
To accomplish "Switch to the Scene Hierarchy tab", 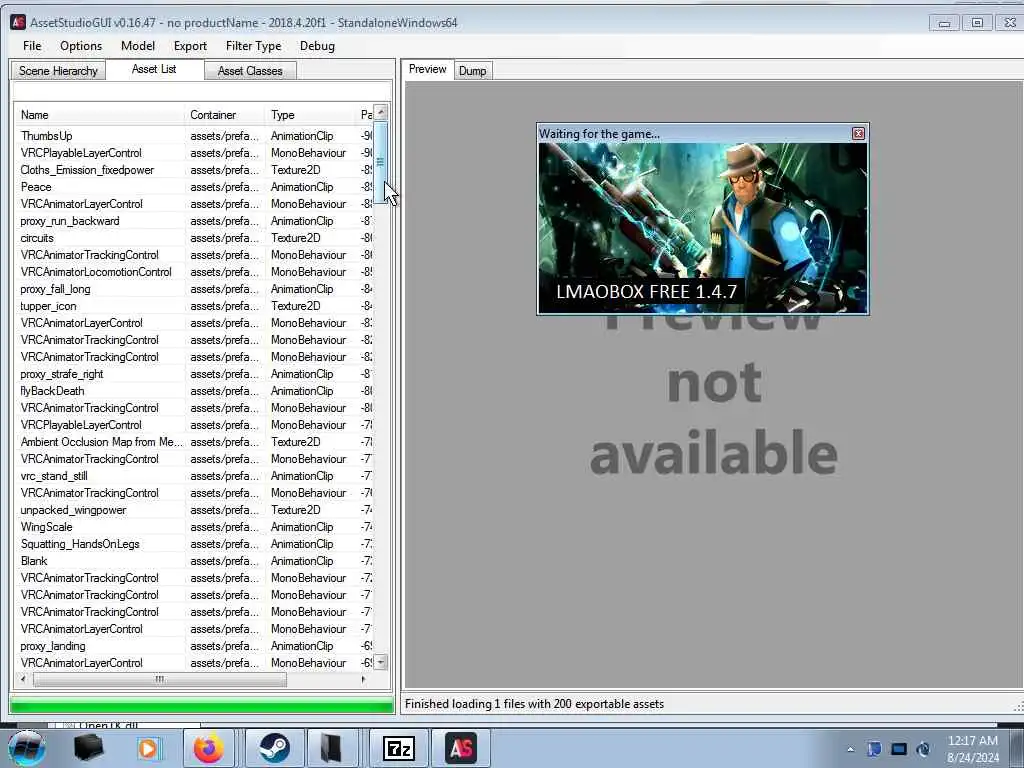I will click(x=58, y=71).
